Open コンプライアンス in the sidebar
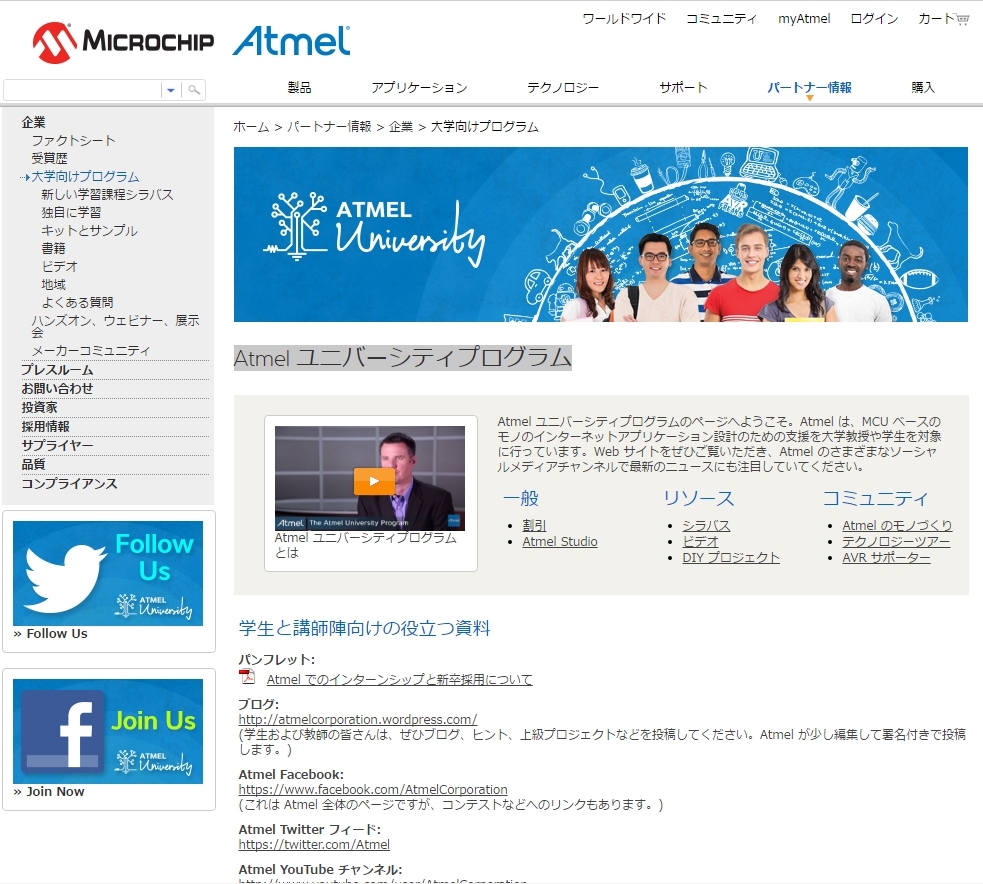This screenshot has height=884, width=983. (69, 484)
